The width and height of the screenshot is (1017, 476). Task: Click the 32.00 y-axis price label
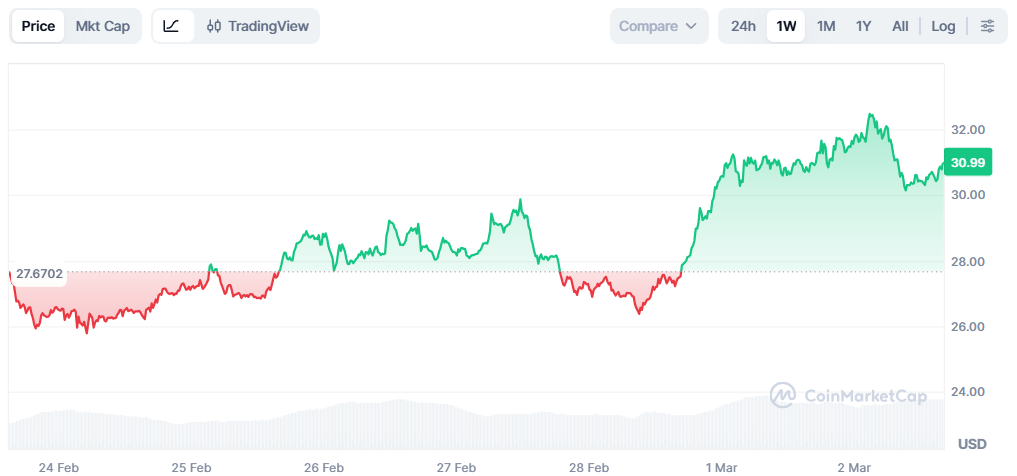968,130
